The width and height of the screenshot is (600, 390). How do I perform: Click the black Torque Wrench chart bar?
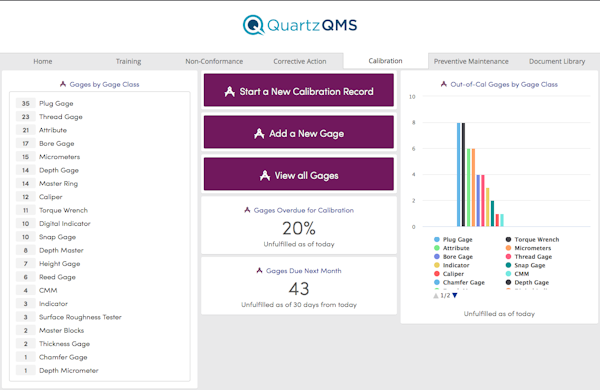tap(463, 175)
